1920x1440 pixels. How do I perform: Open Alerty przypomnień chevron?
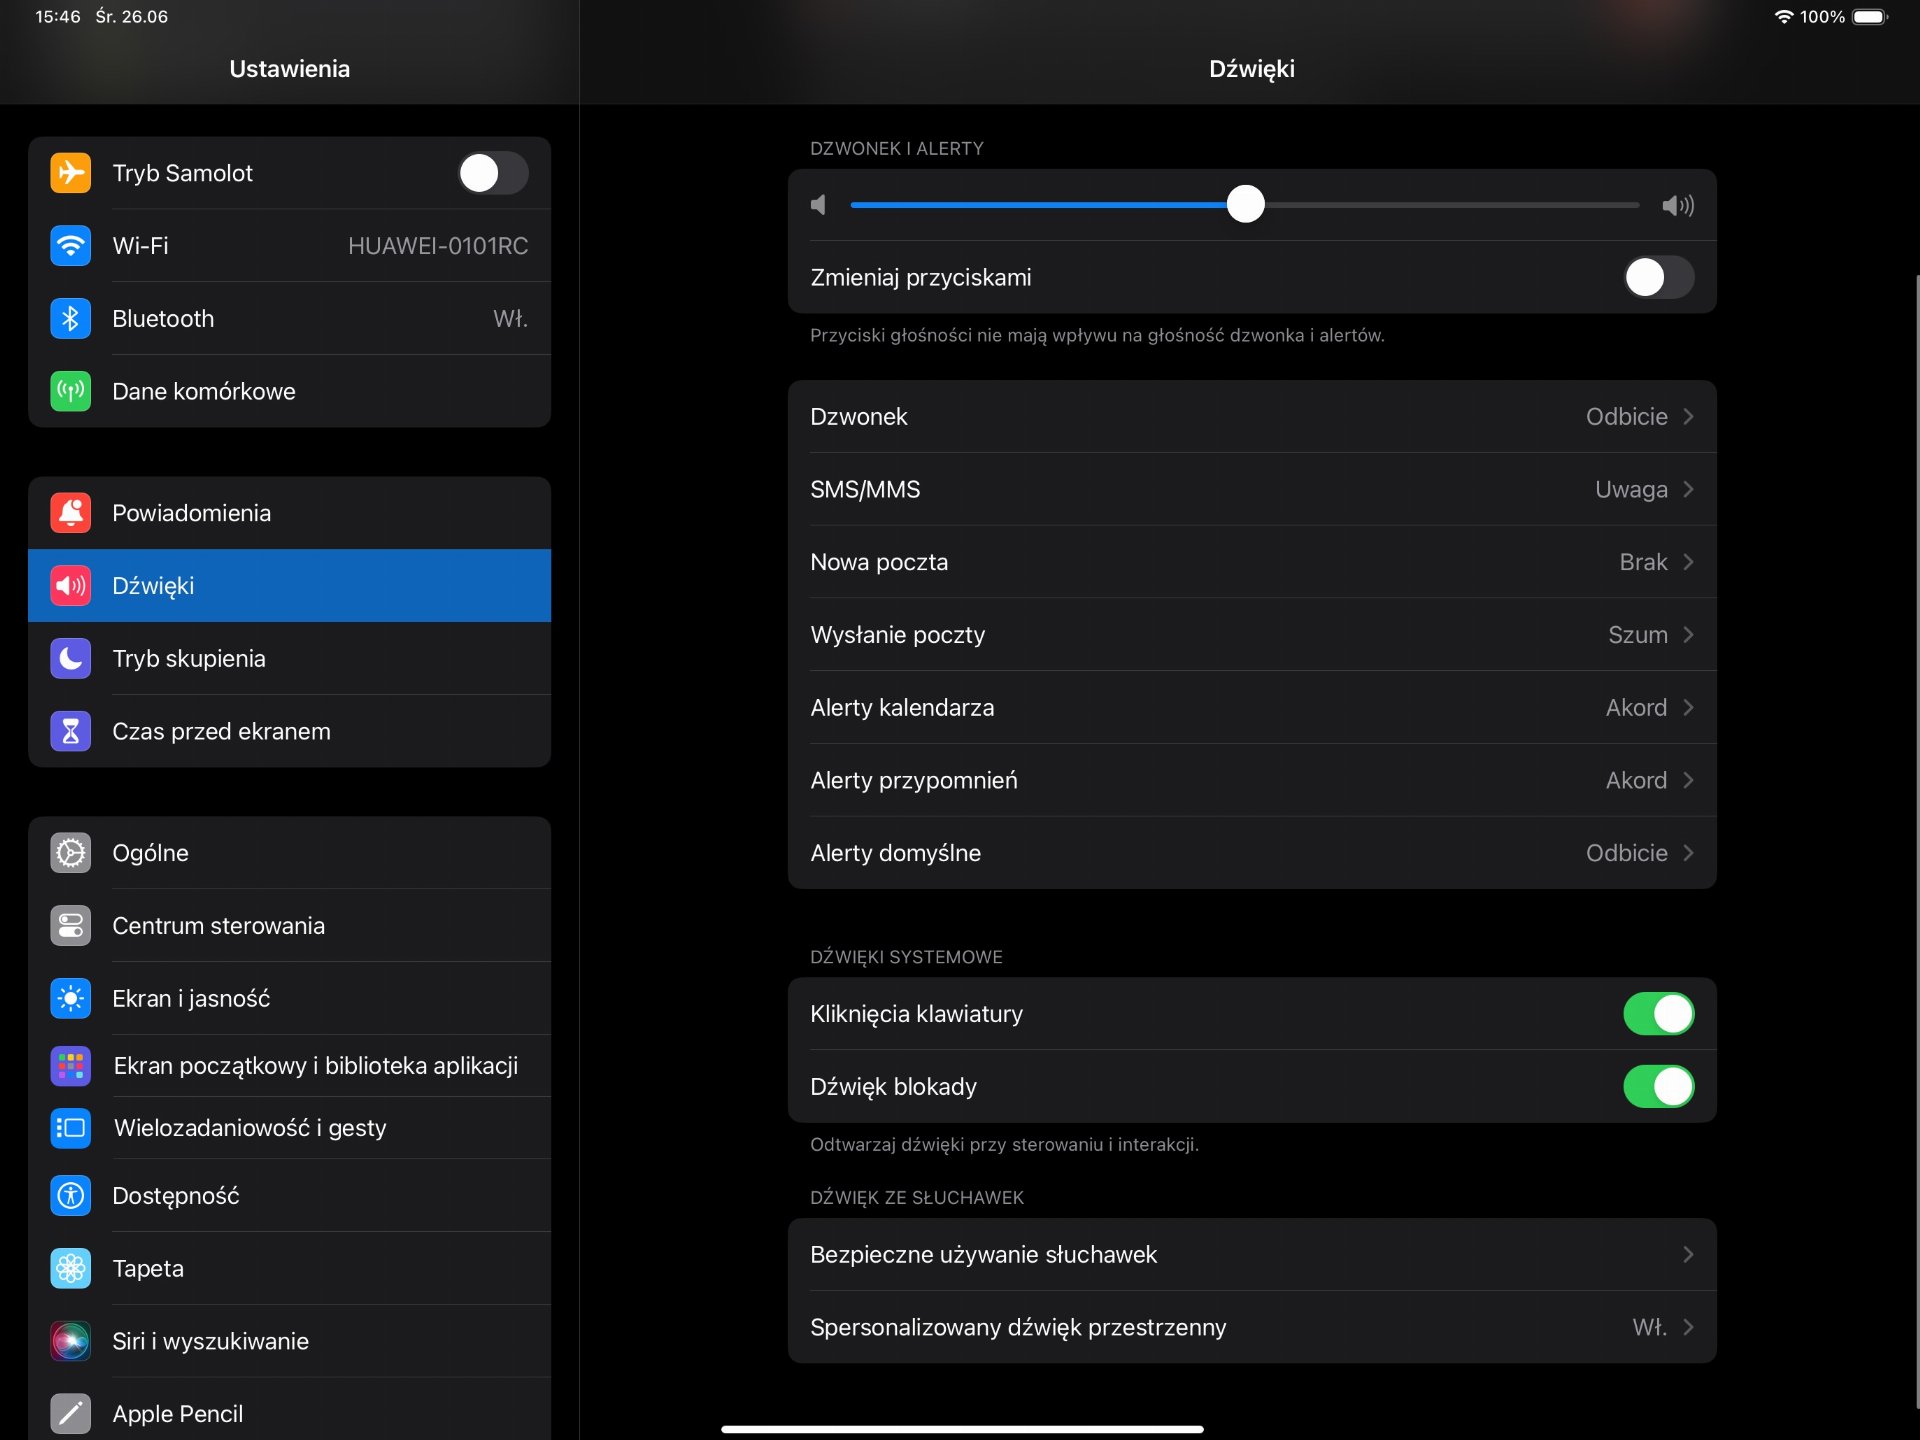click(1688, 781)
